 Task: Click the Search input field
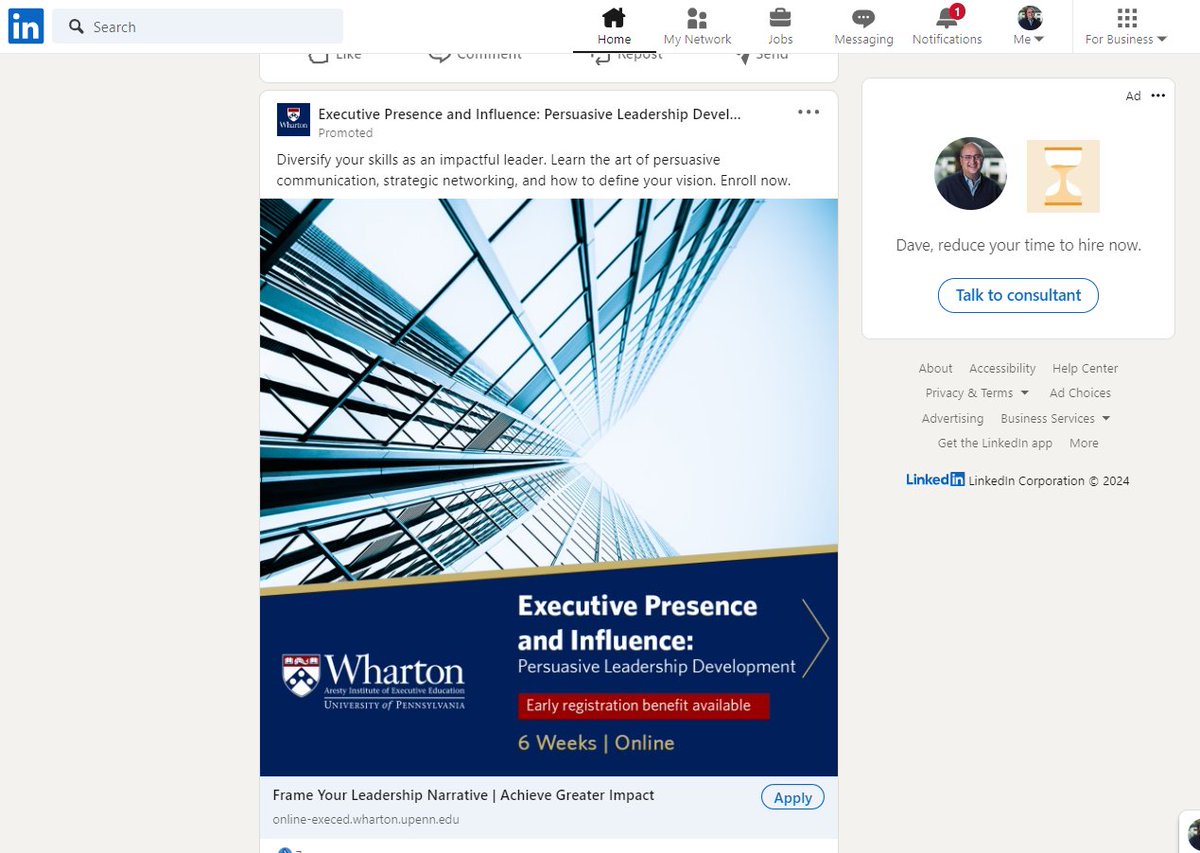(x=197, y=27)
